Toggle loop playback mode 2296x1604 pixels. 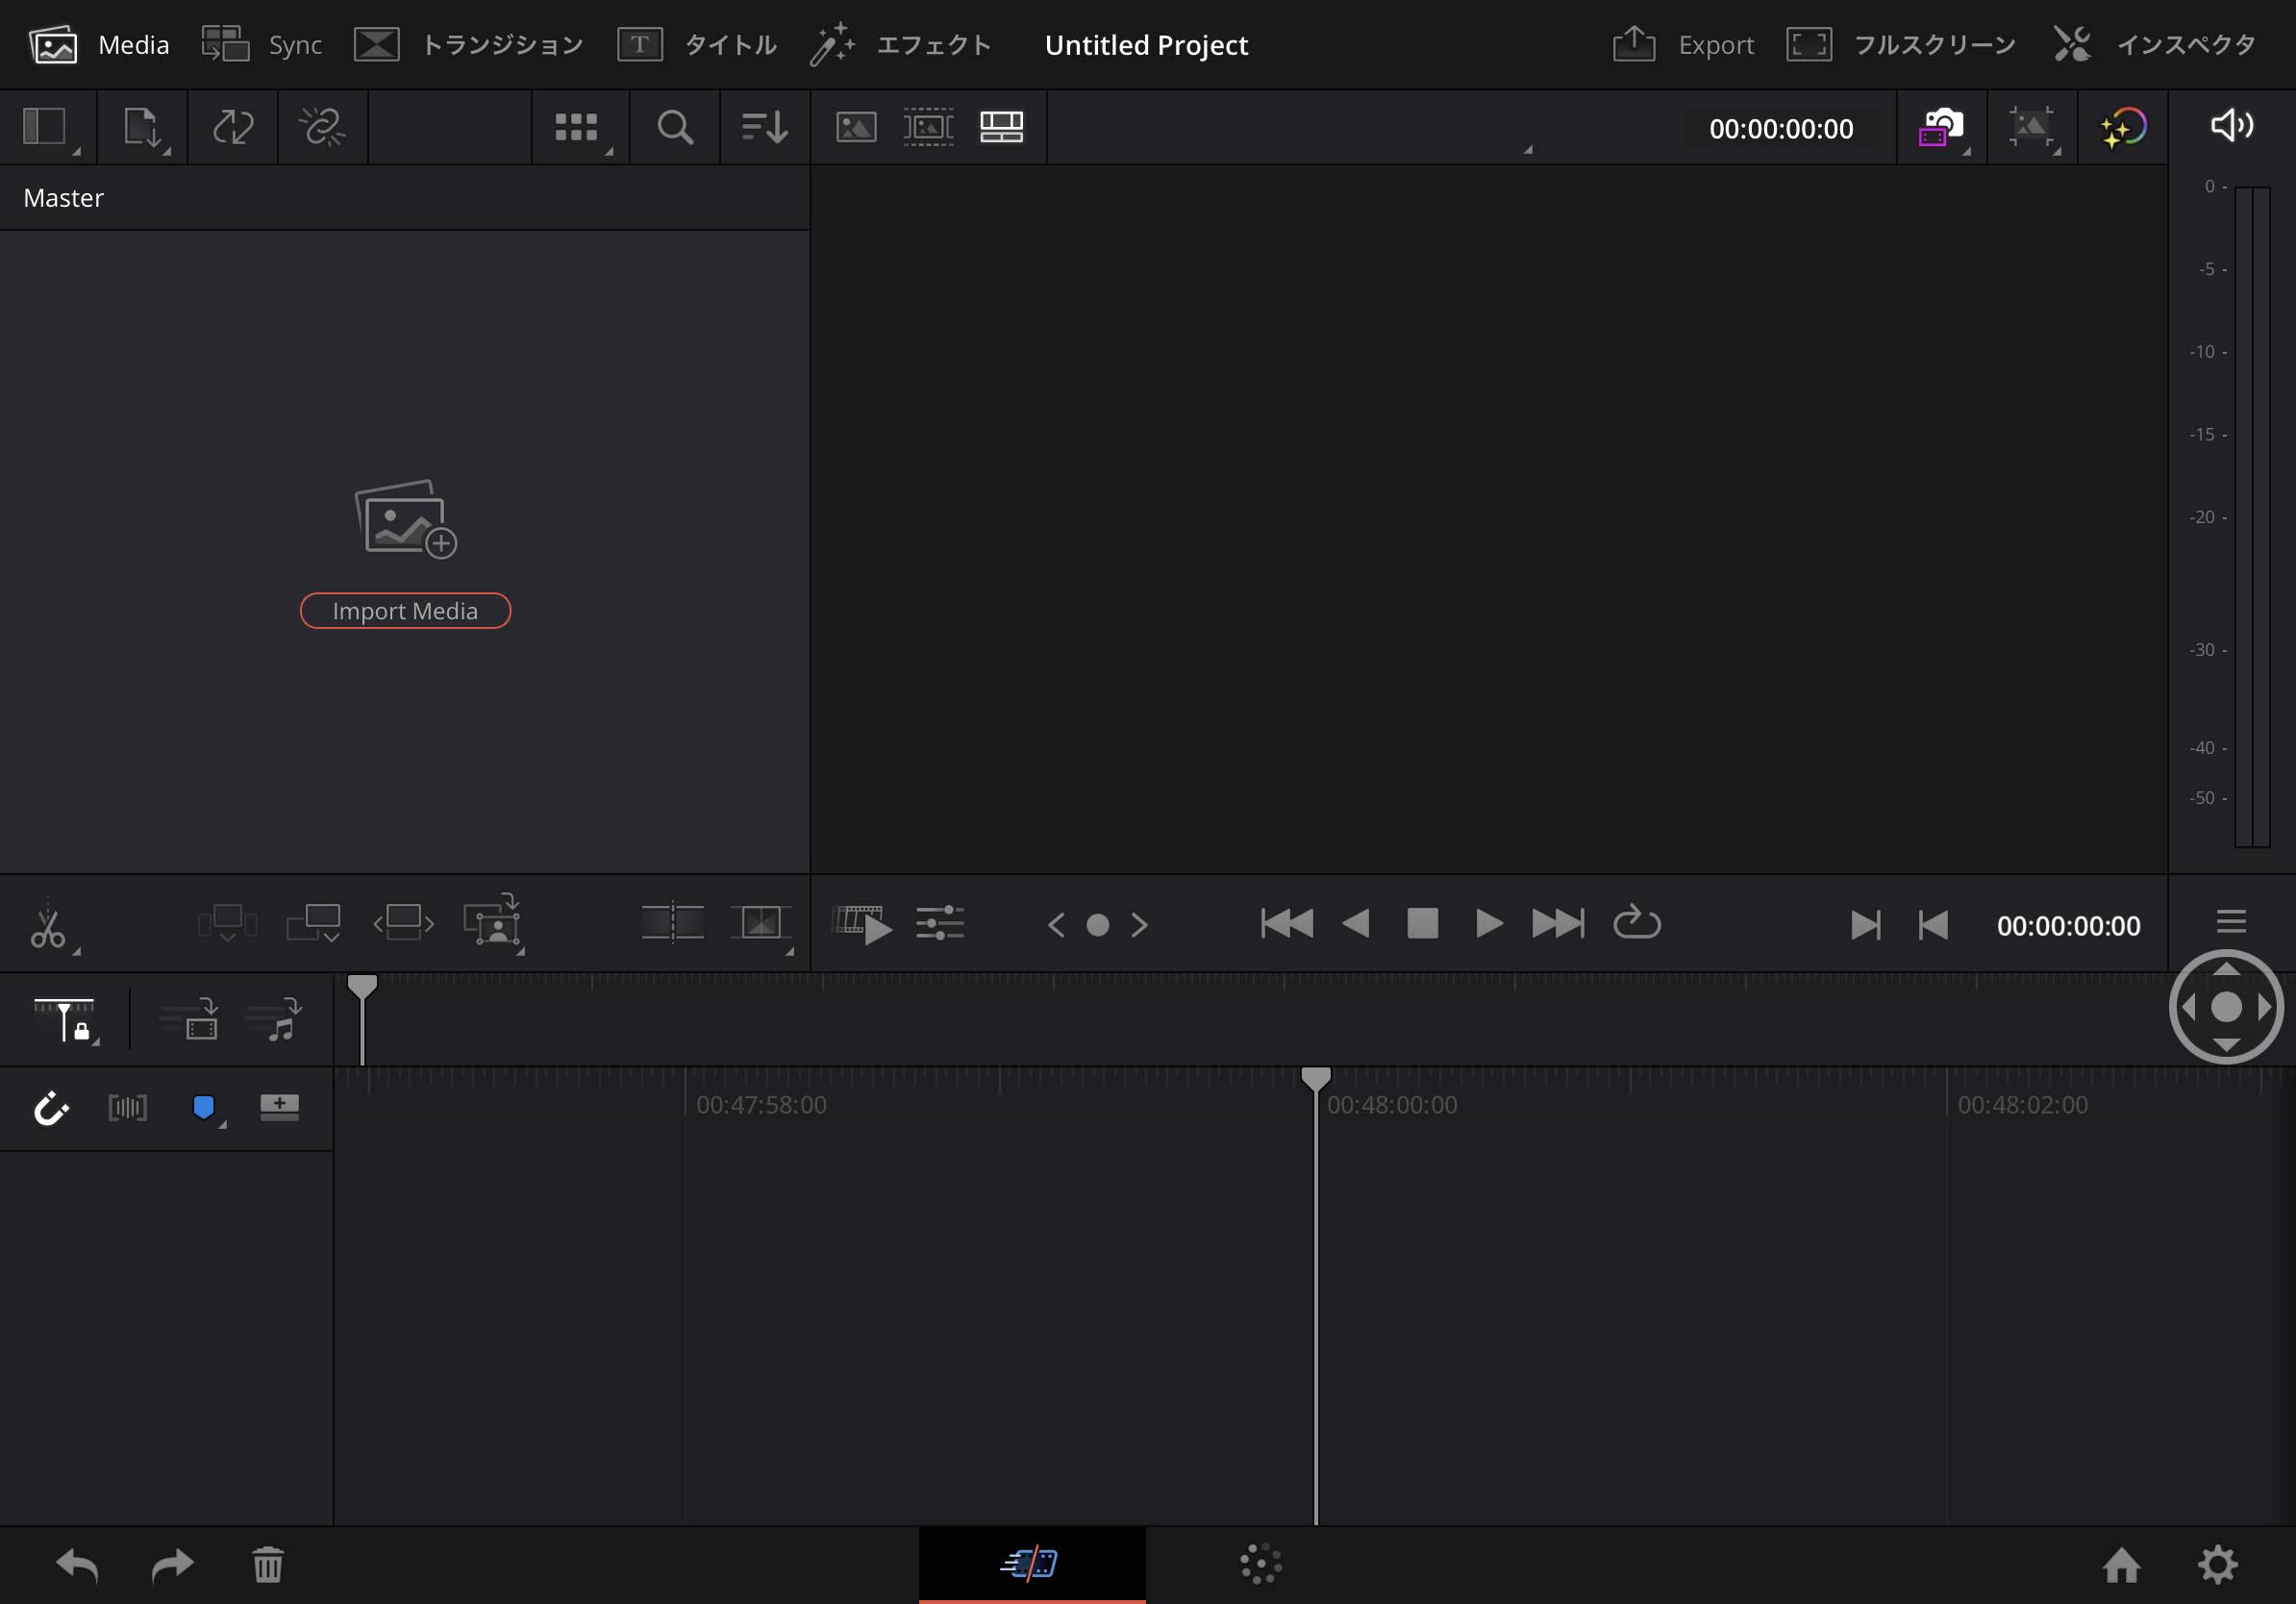(x=1636, y=923)
